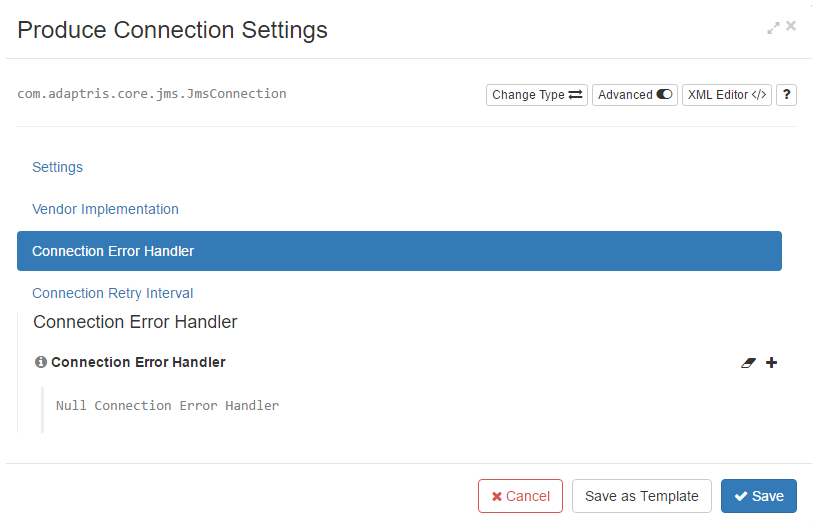Open the XML Editor
Screen dimensions: 814x530
727,95
